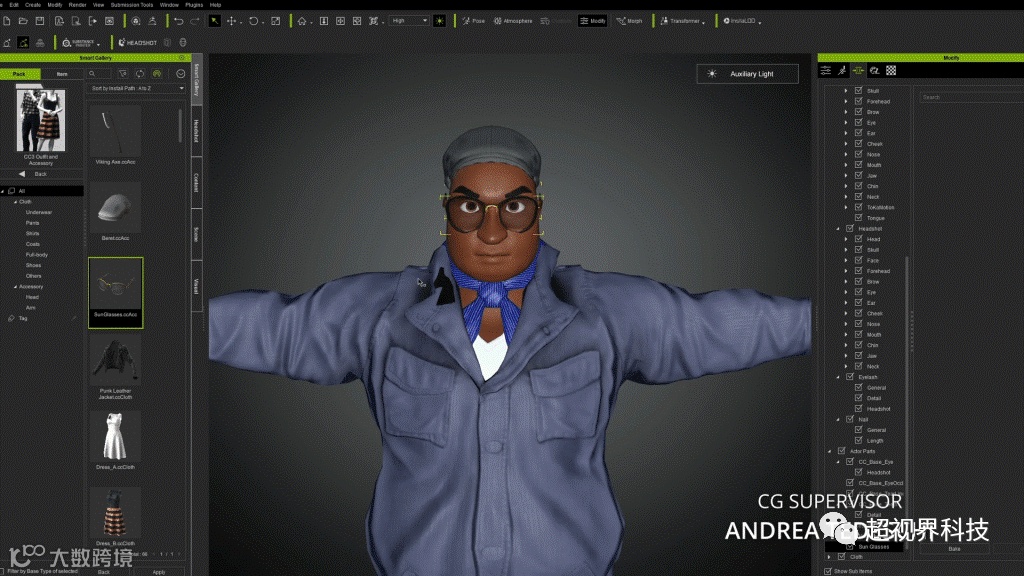The height and width of the screenshot is (576, 1024).
Task: Activate the Move tool
Action: pos(231,21)
